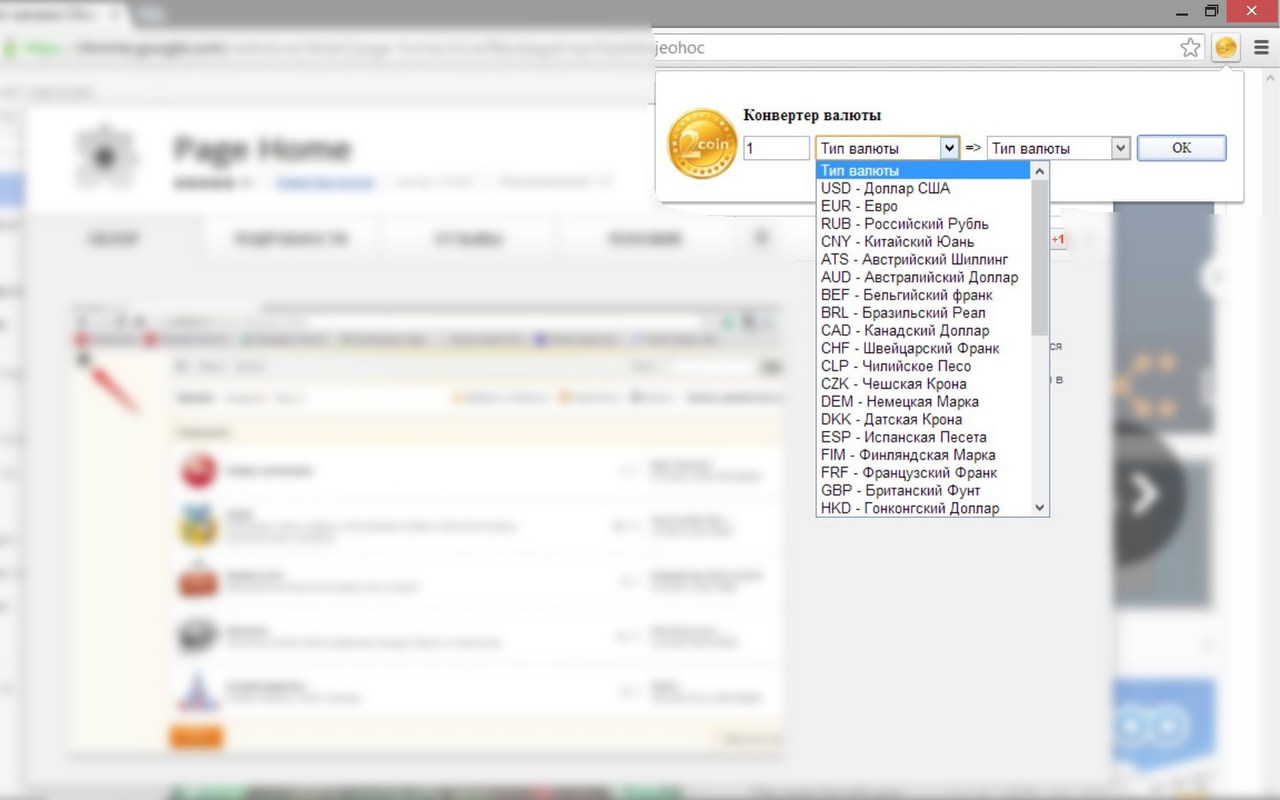Pick 'BEF - Бельгийский франк' option
Image resolution: width=1280 pixels, height=800 pixels.
point(924,295)
